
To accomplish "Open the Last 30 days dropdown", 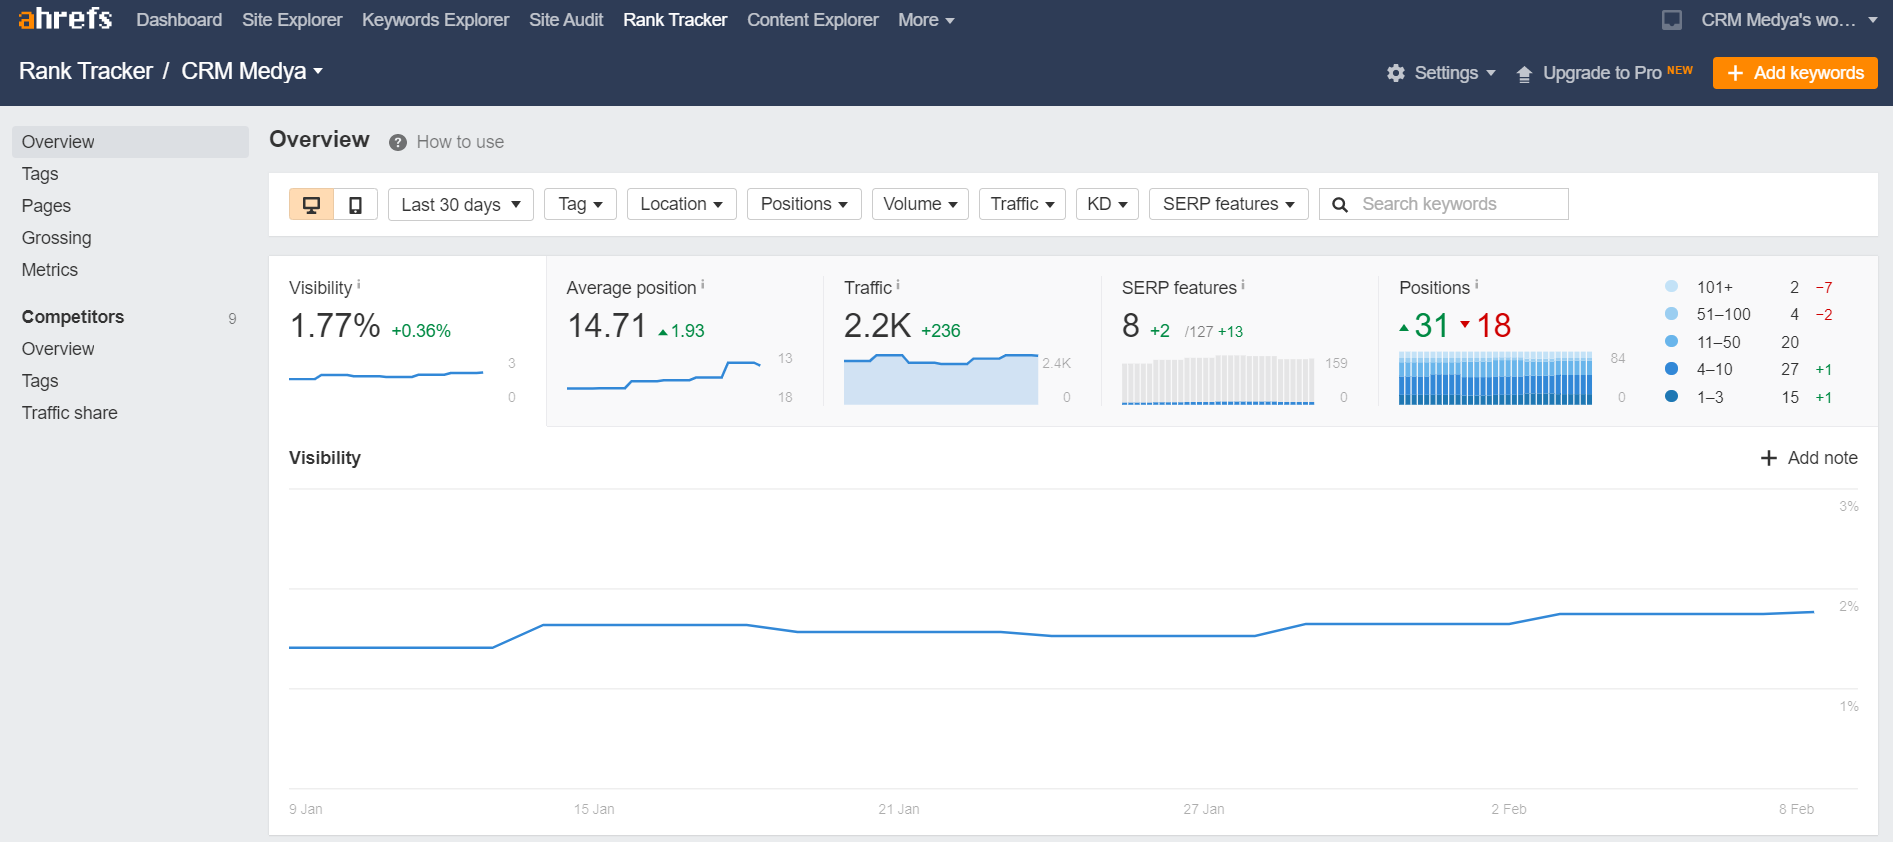I will click(x=460, y=204).
